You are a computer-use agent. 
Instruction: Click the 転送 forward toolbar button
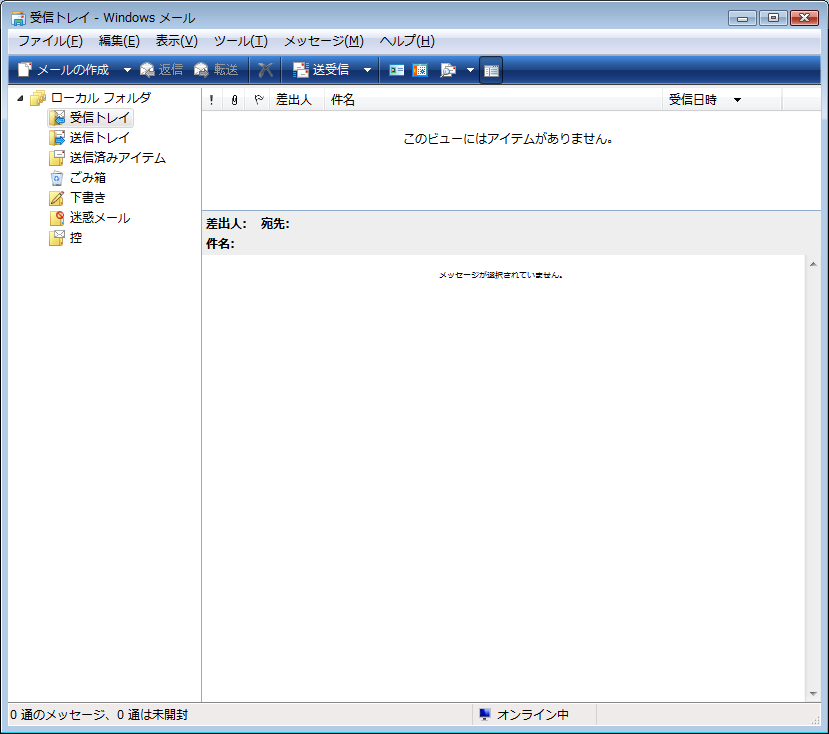[216, 70]
